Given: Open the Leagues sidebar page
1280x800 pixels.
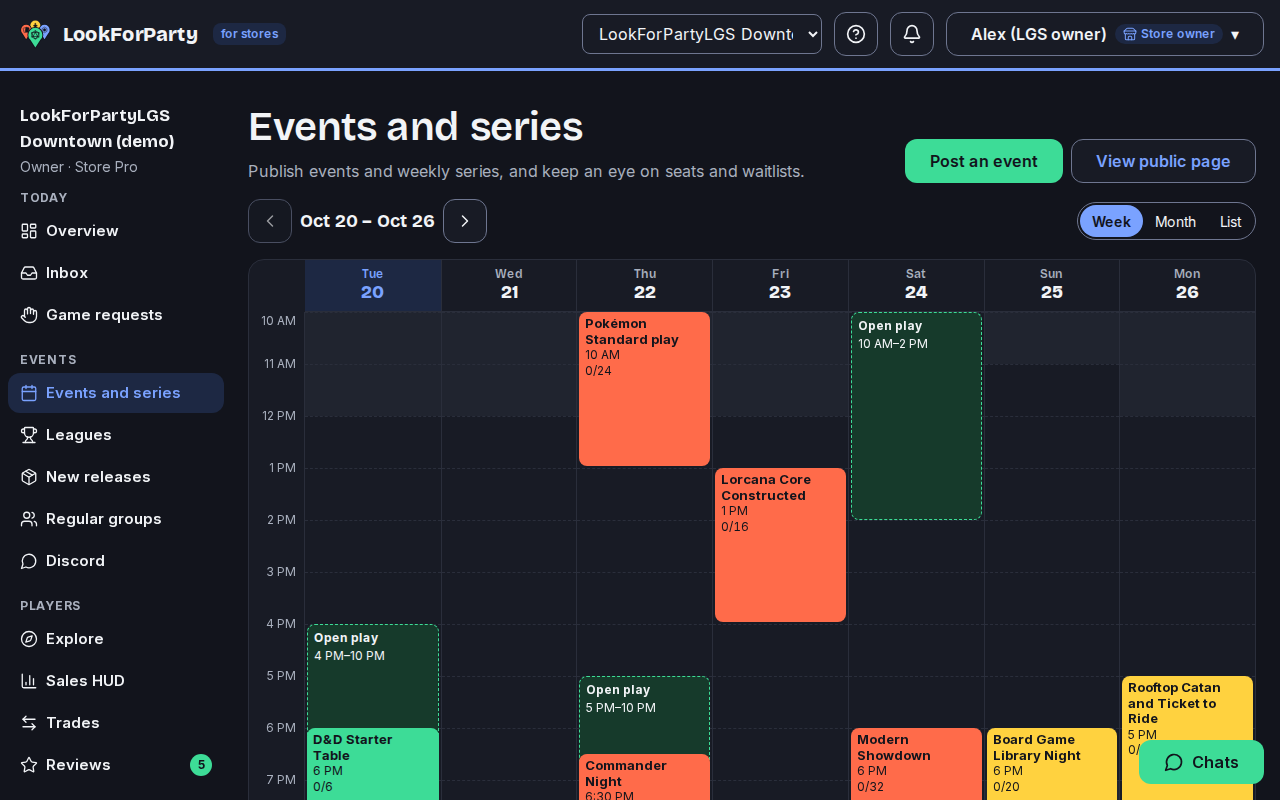Looking at the screenshot, I should (116, 435).
